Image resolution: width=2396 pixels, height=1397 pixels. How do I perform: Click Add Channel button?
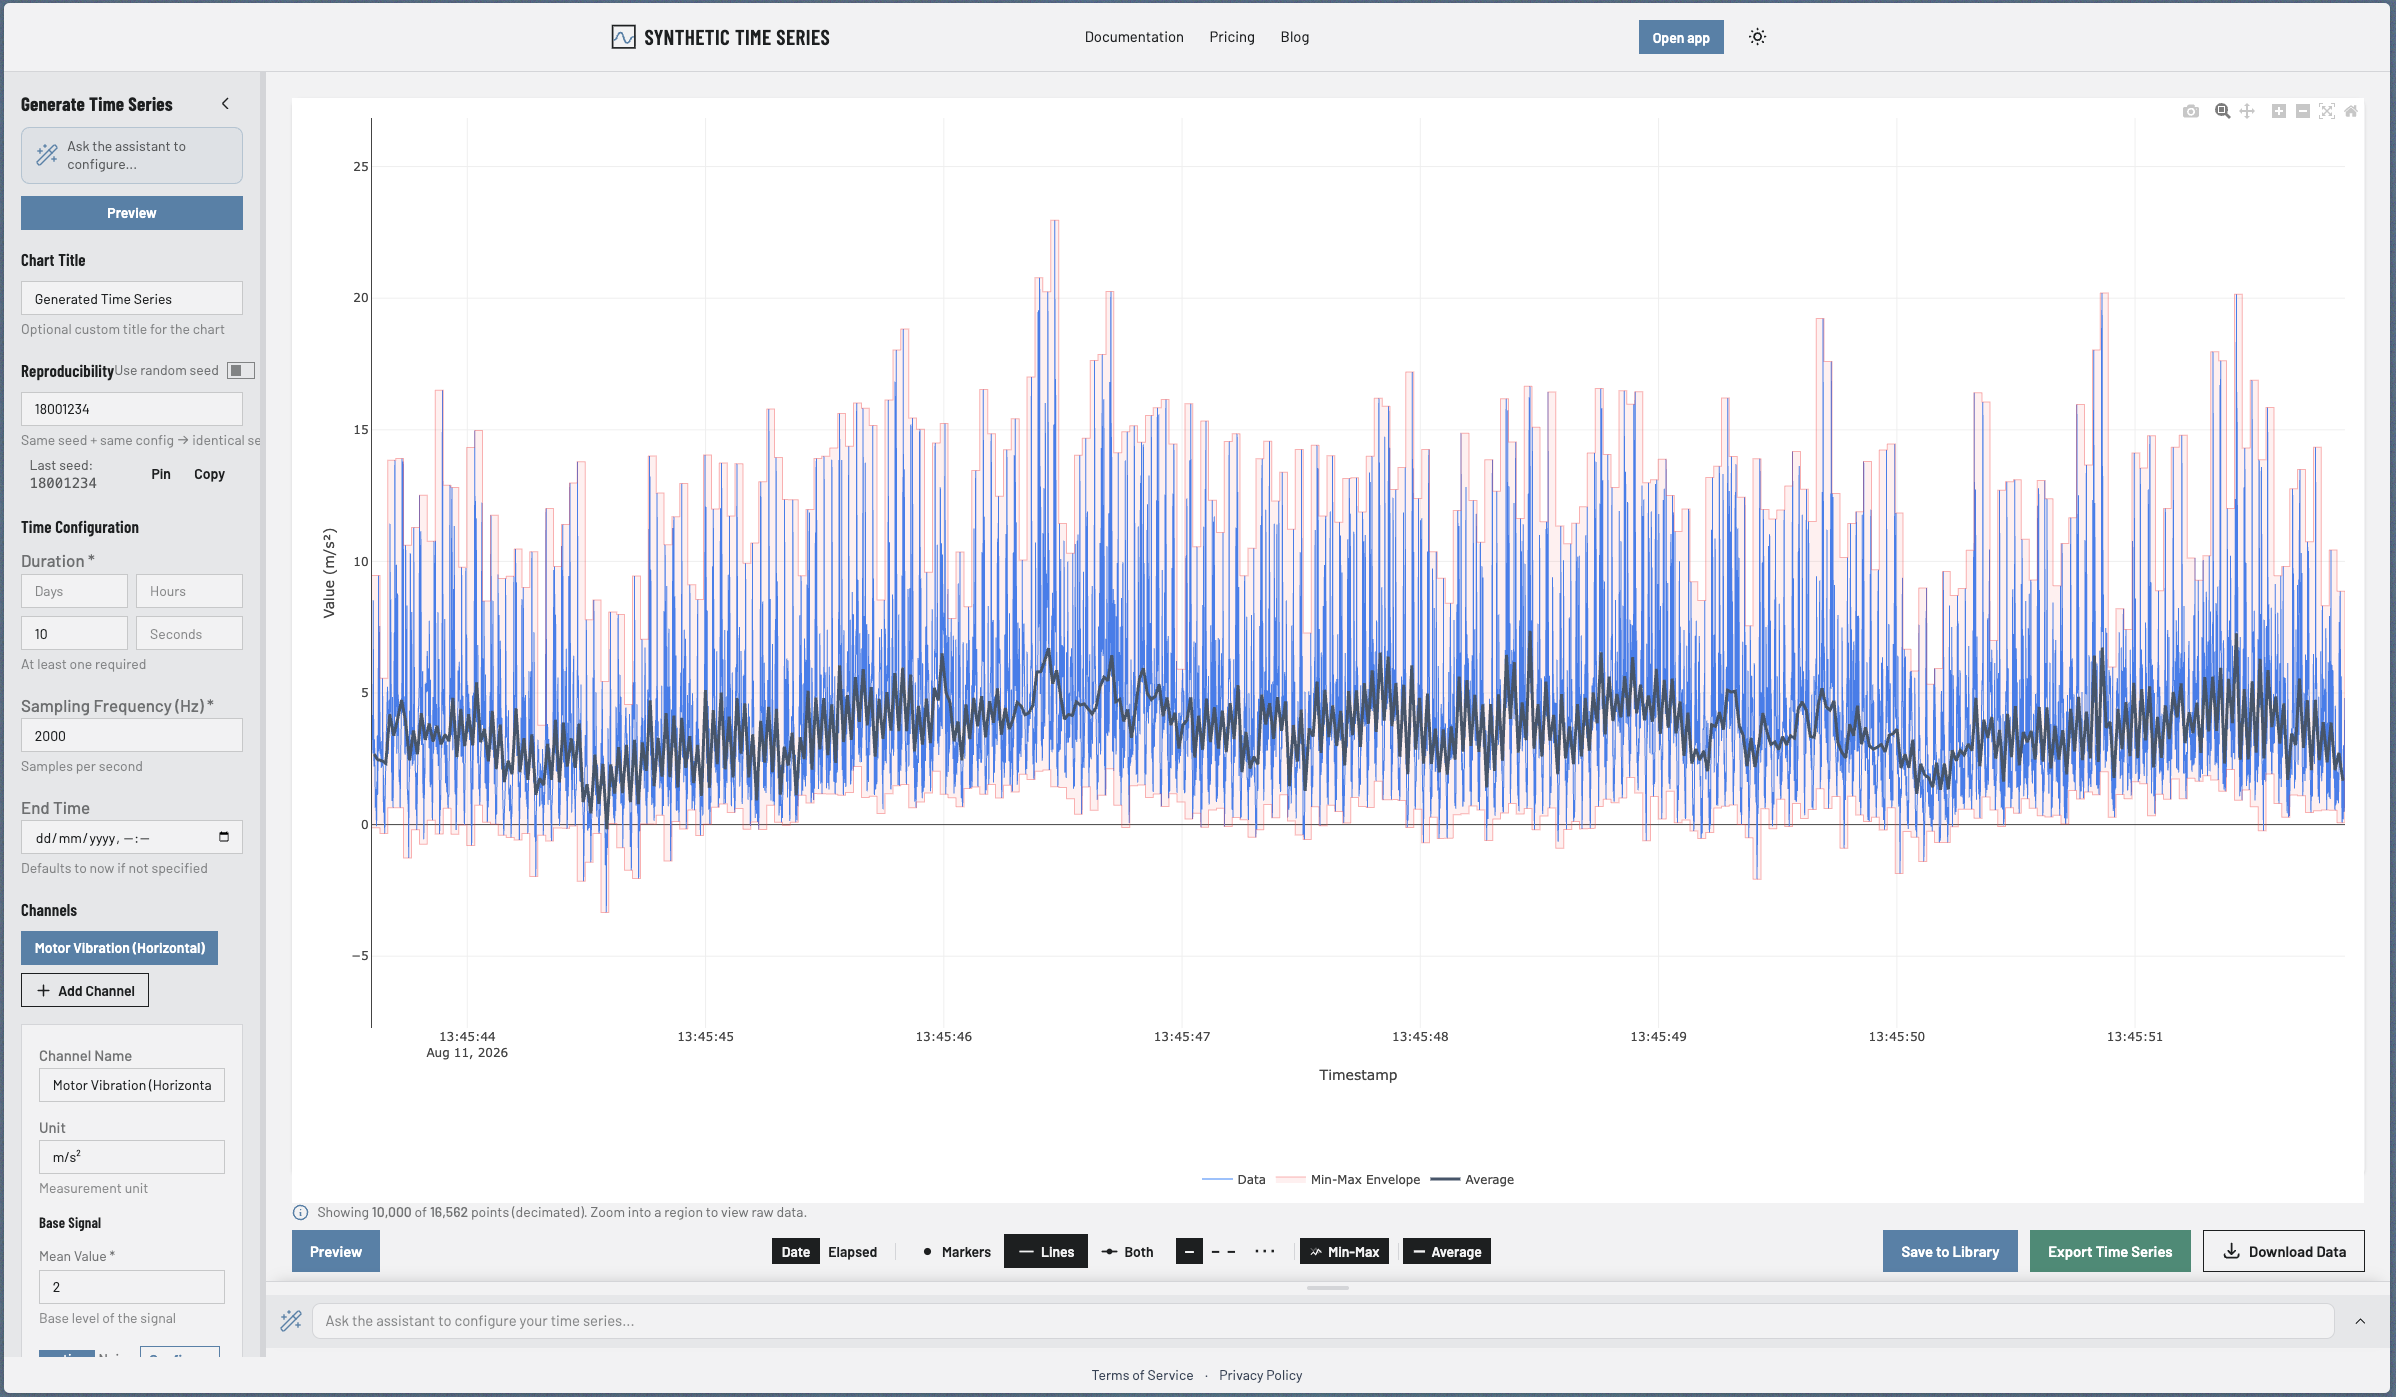click(x=85, y=991)
